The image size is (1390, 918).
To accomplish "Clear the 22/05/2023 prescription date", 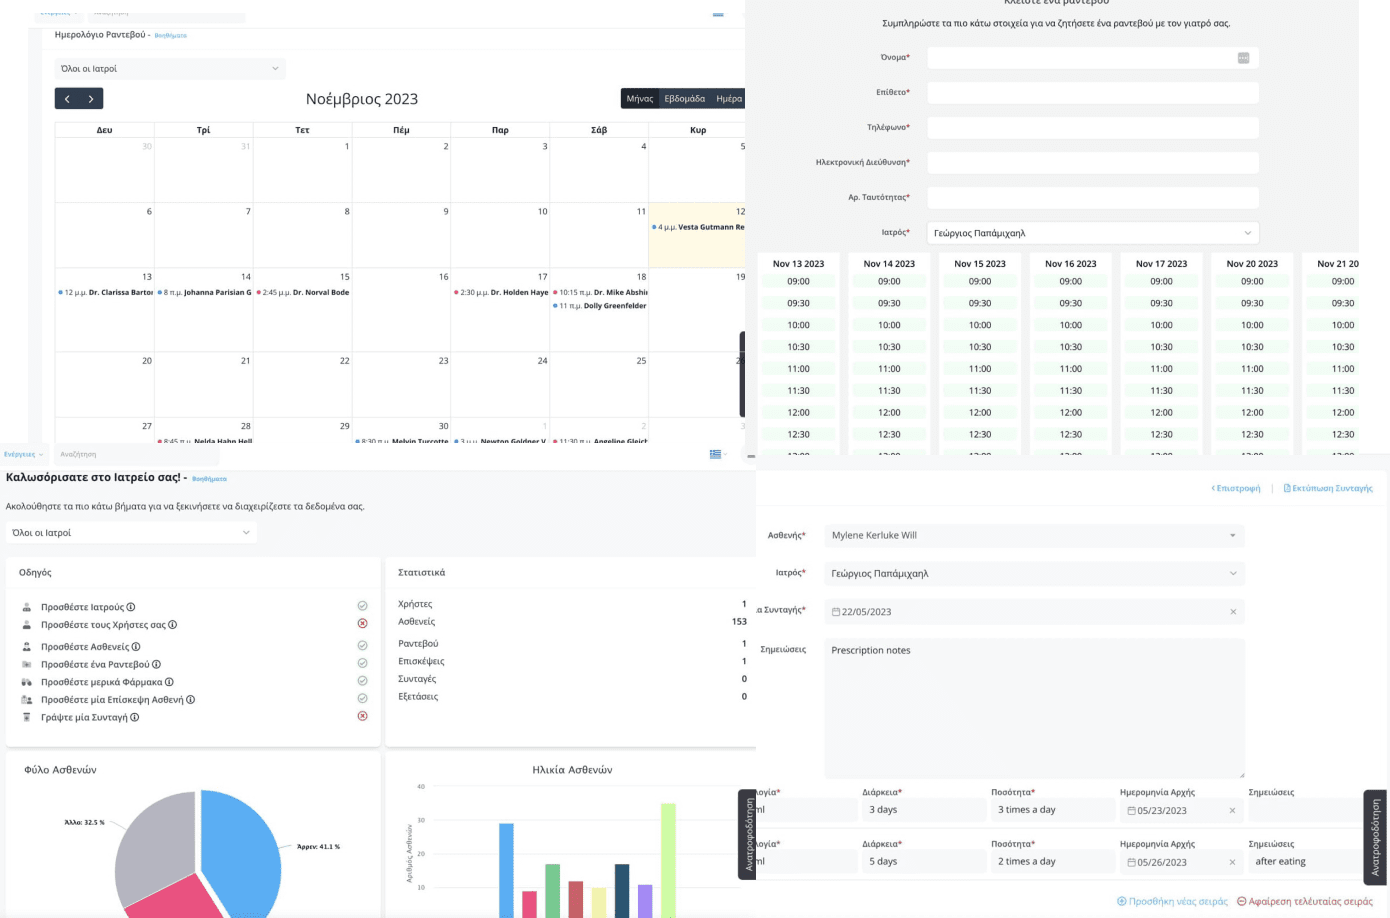I will tap(1233, 612).
